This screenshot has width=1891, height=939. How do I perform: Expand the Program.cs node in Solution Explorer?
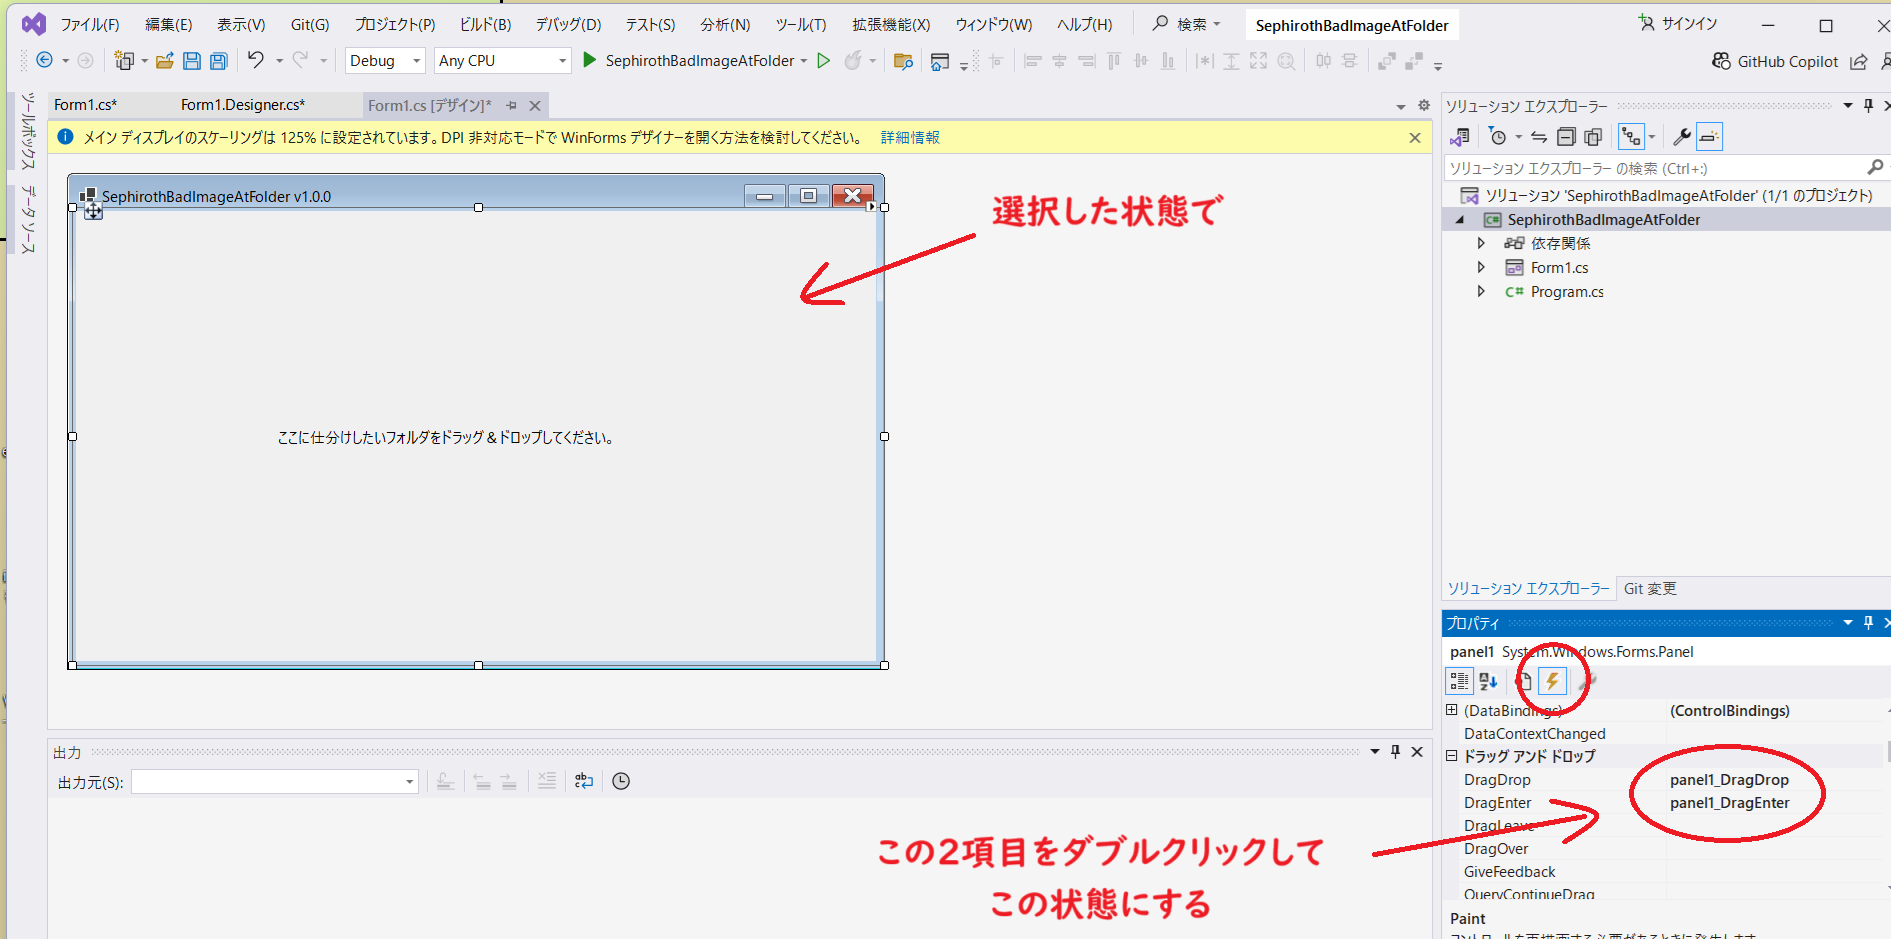pyautogui.click(x=1481, y=291)
